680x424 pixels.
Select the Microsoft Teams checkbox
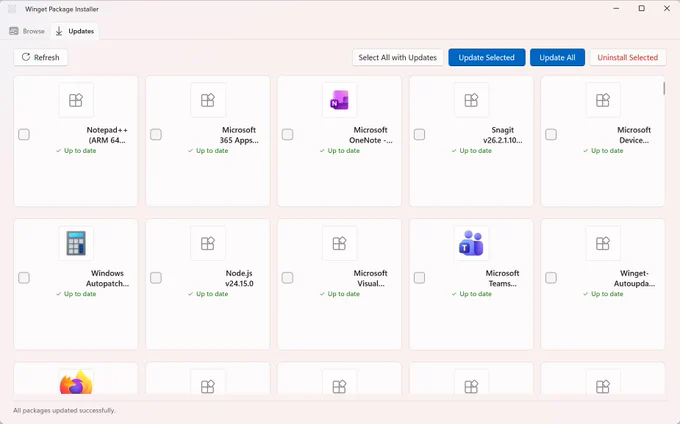coord(419,277)
